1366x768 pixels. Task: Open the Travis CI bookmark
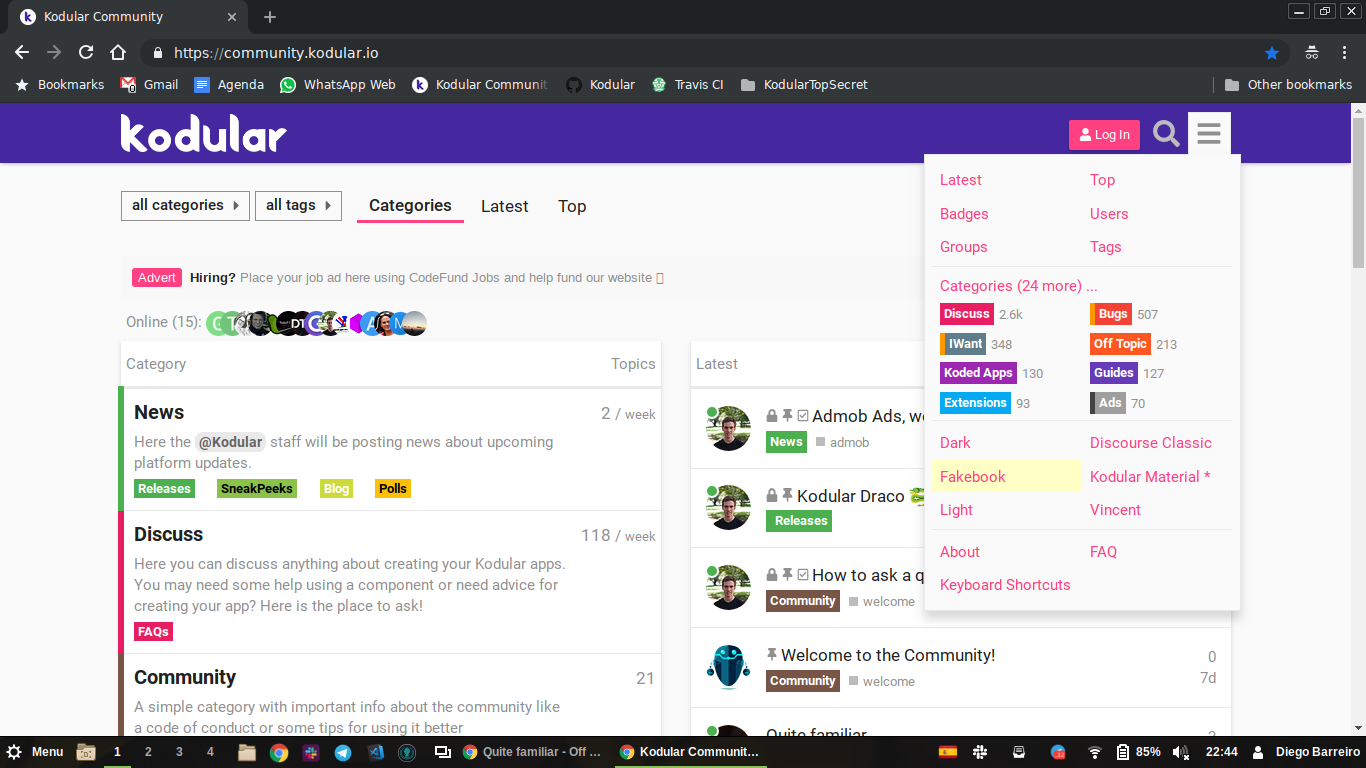point(687,85)
